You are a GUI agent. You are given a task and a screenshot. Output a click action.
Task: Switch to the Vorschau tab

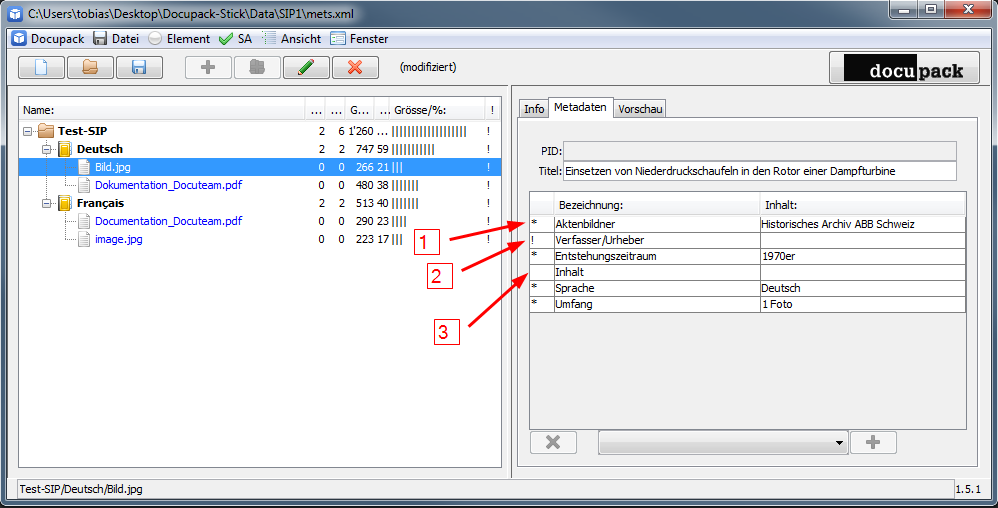tap(639, 108)
